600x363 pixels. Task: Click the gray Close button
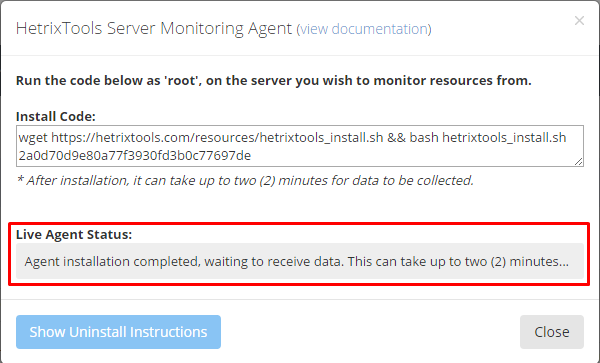pos(552,332)
